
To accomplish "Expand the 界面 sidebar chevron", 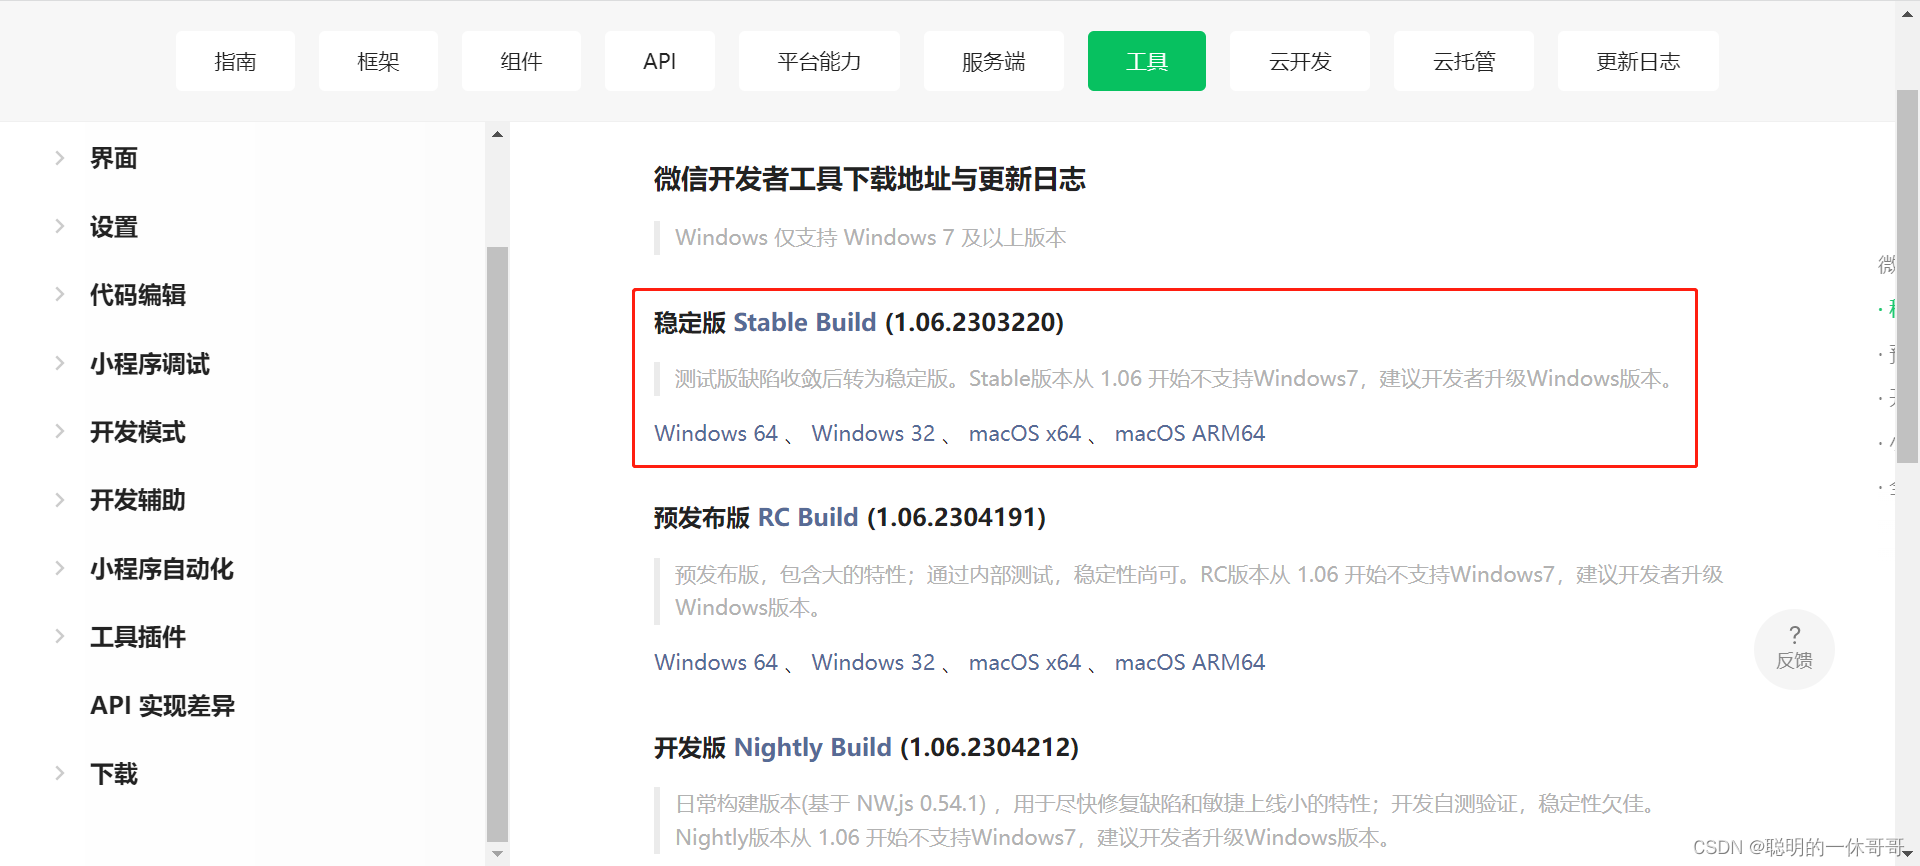I will point(60,158).
